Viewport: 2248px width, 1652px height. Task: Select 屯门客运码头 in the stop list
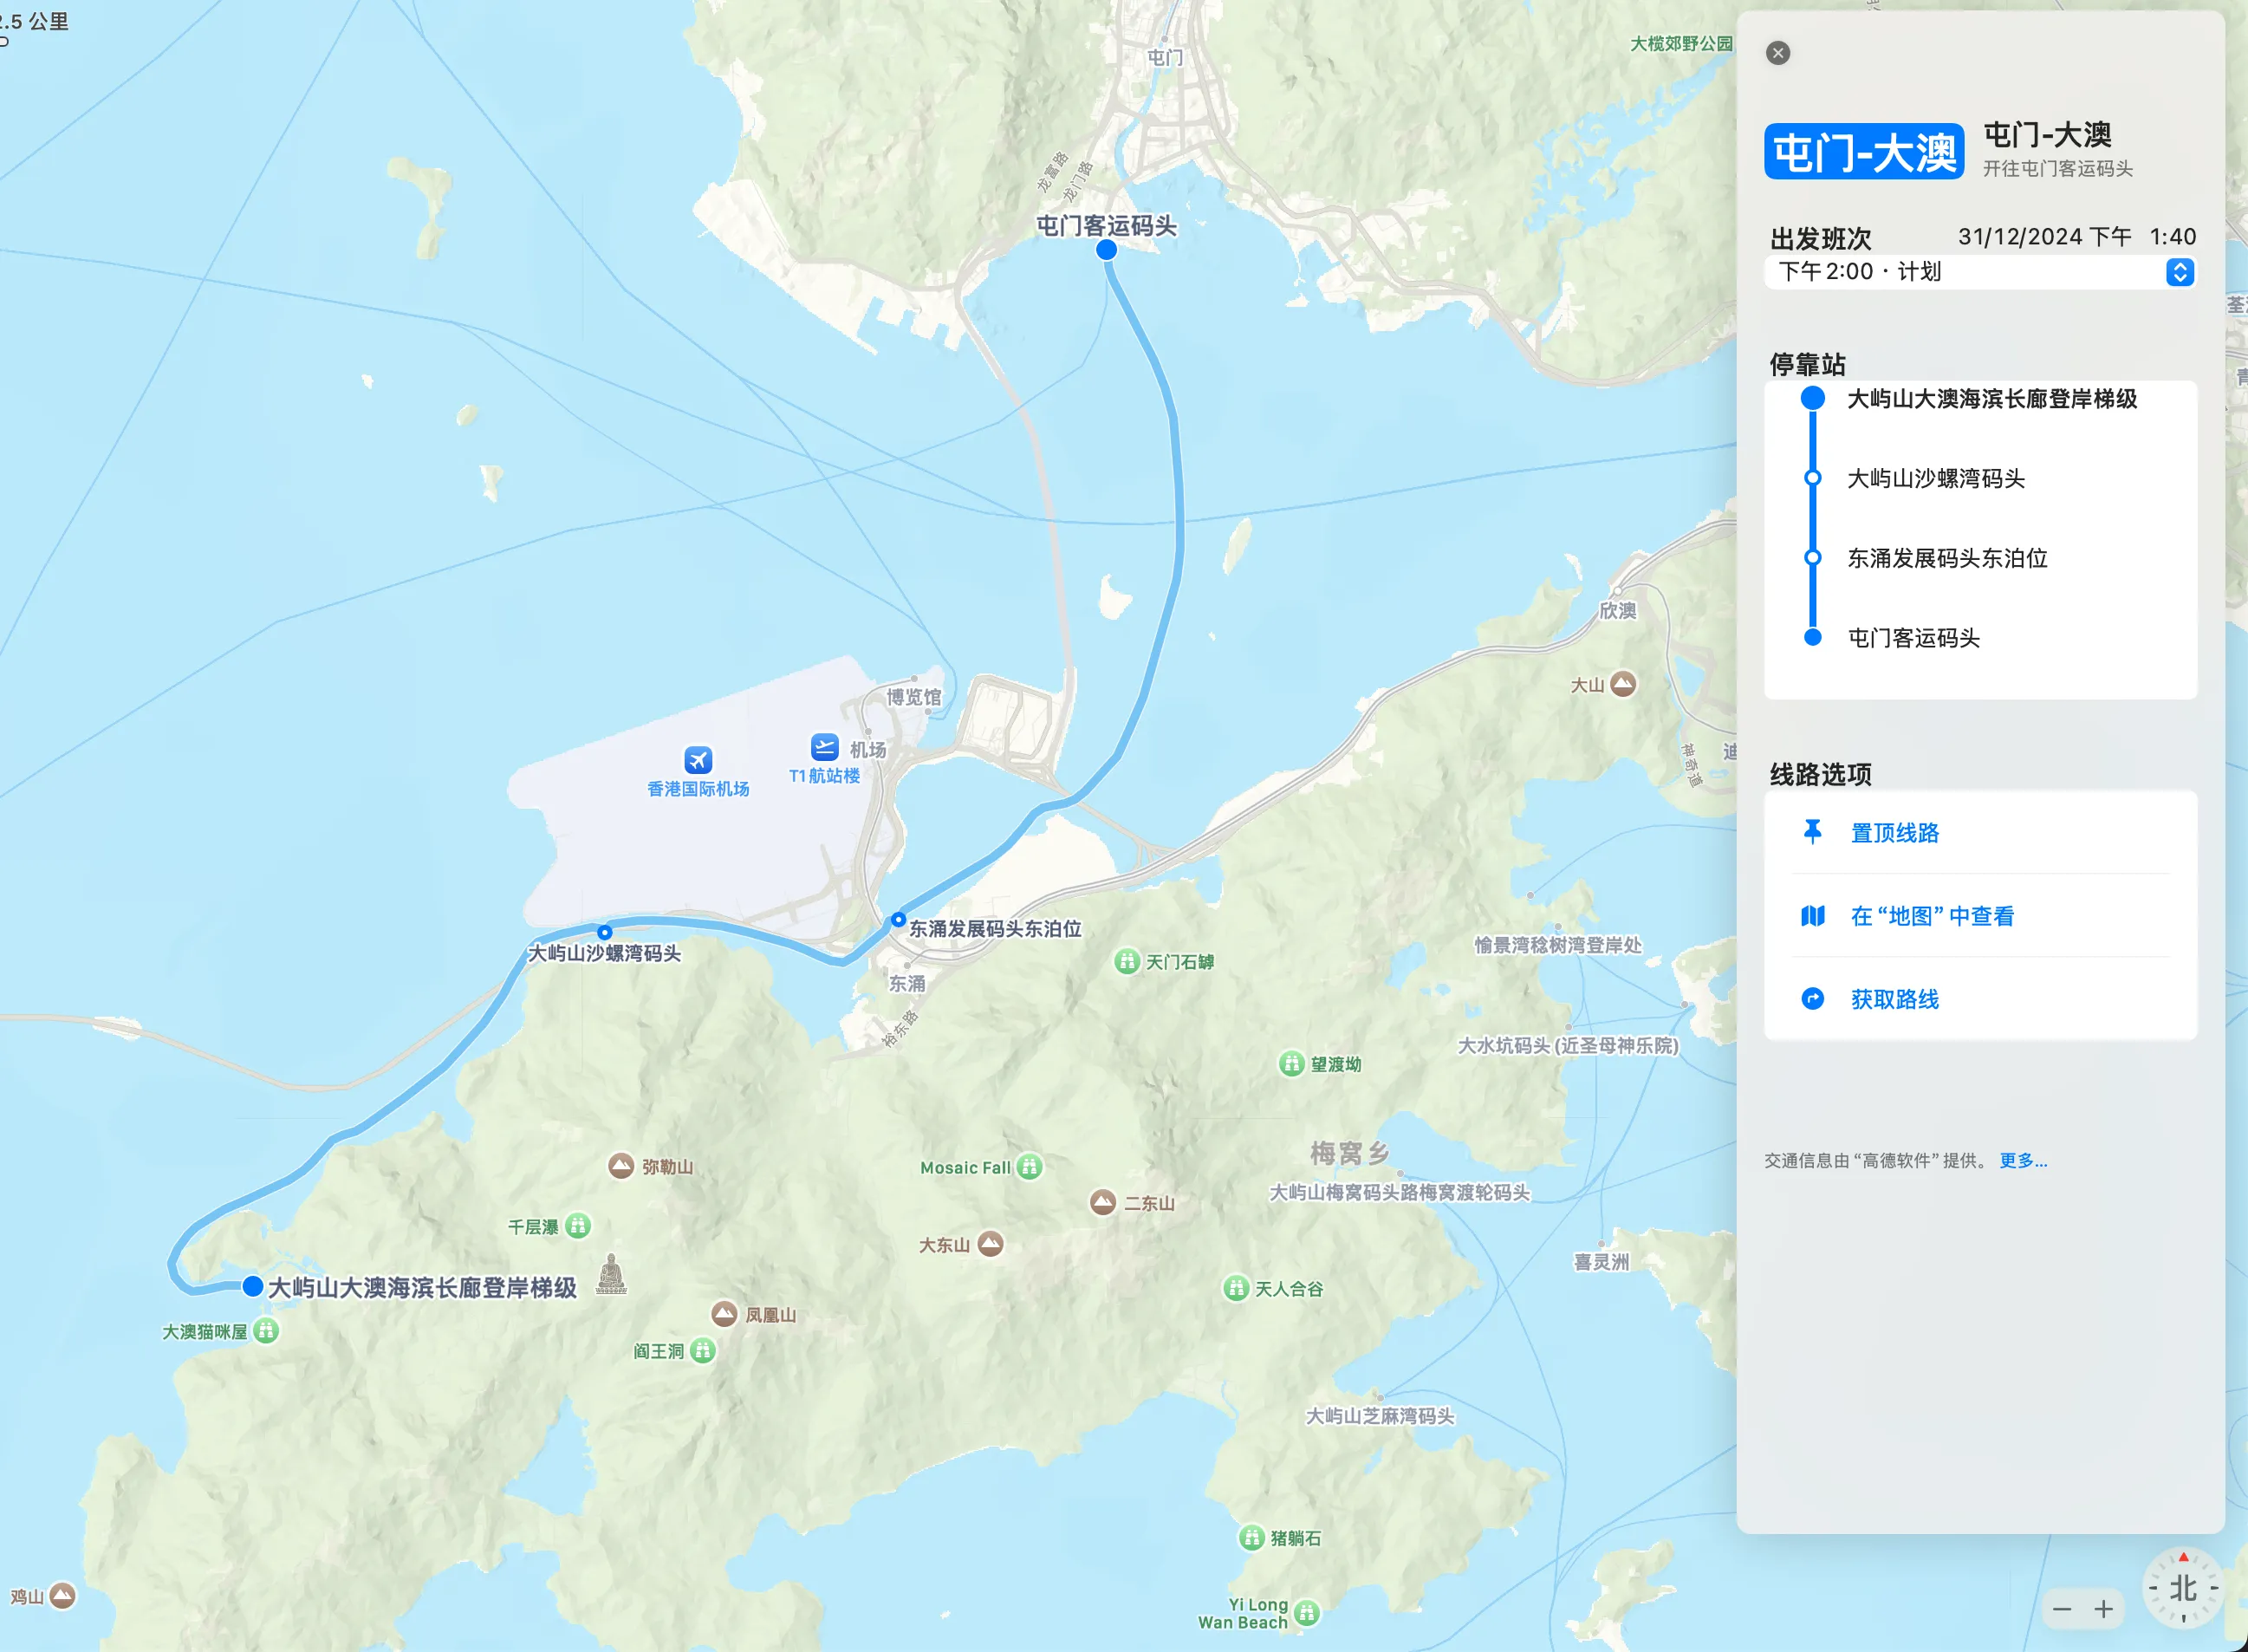tap(1913, 638)
